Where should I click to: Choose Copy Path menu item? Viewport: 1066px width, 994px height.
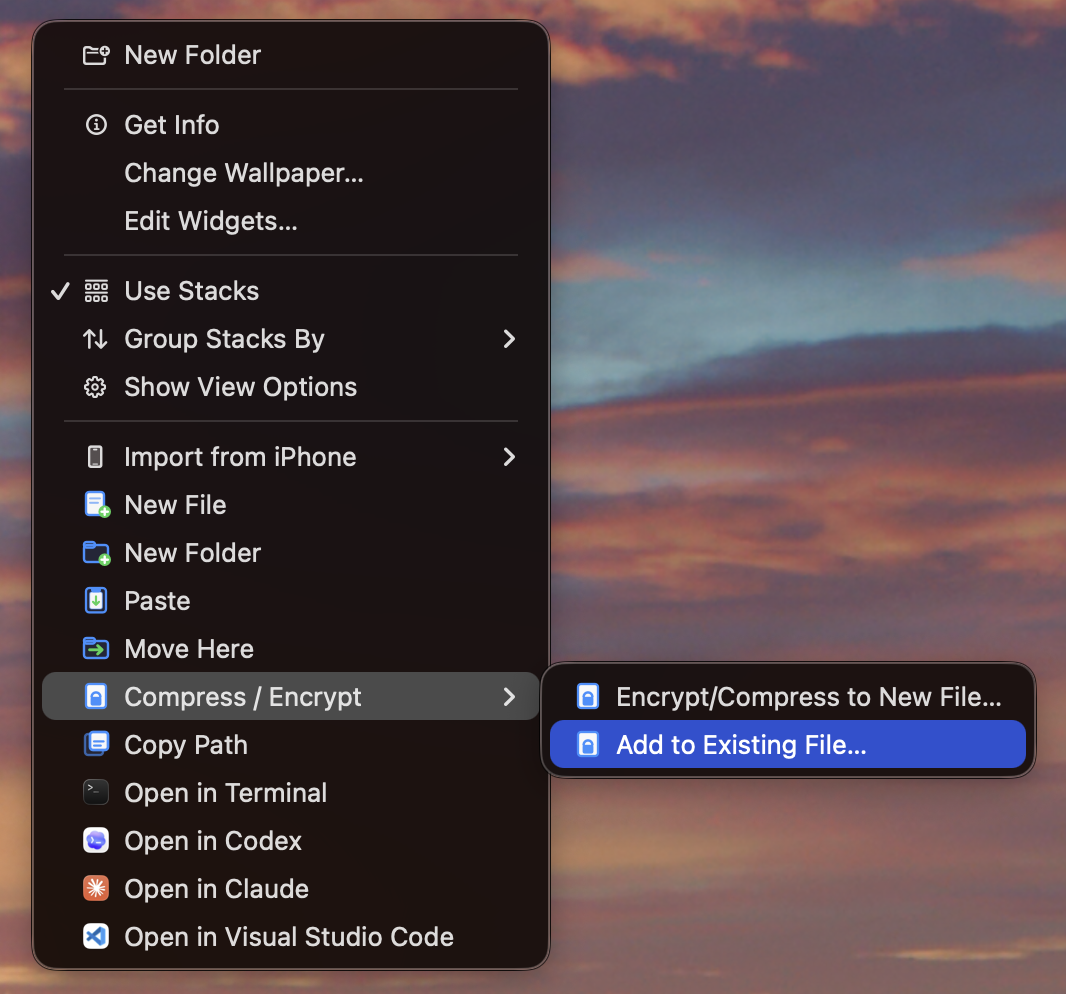pos(291,744)
